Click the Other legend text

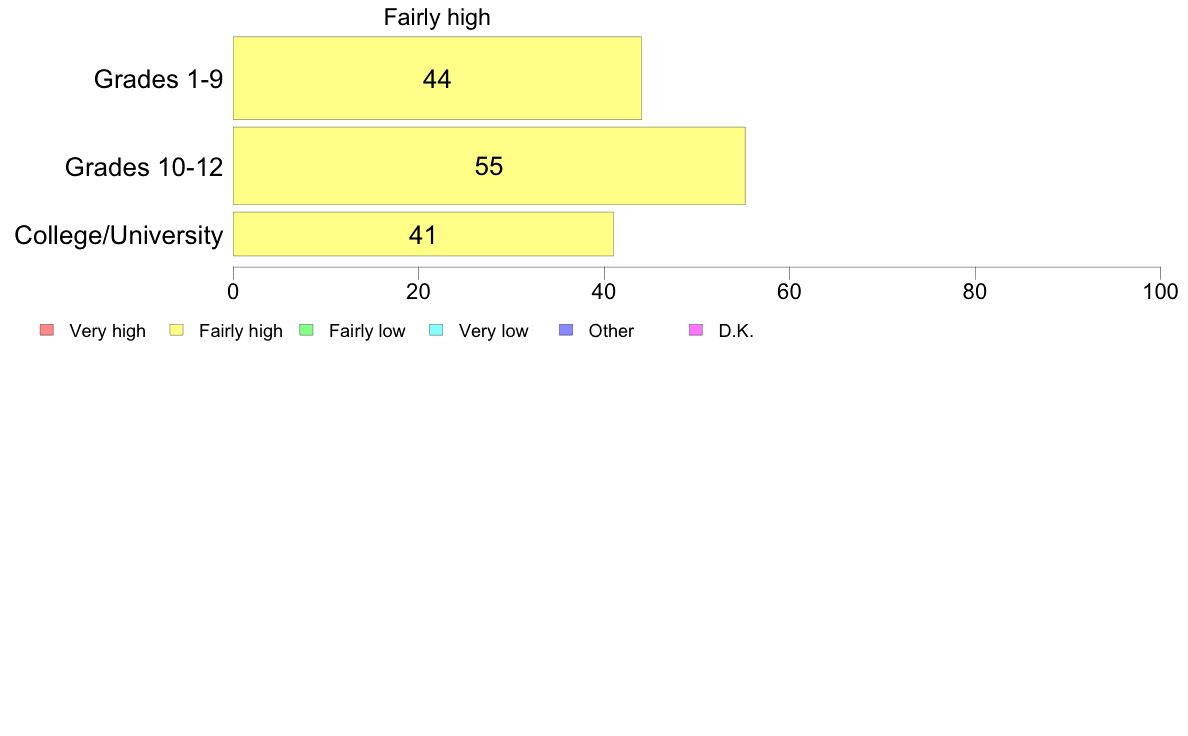pyautogui.click(x=611, y=331)
